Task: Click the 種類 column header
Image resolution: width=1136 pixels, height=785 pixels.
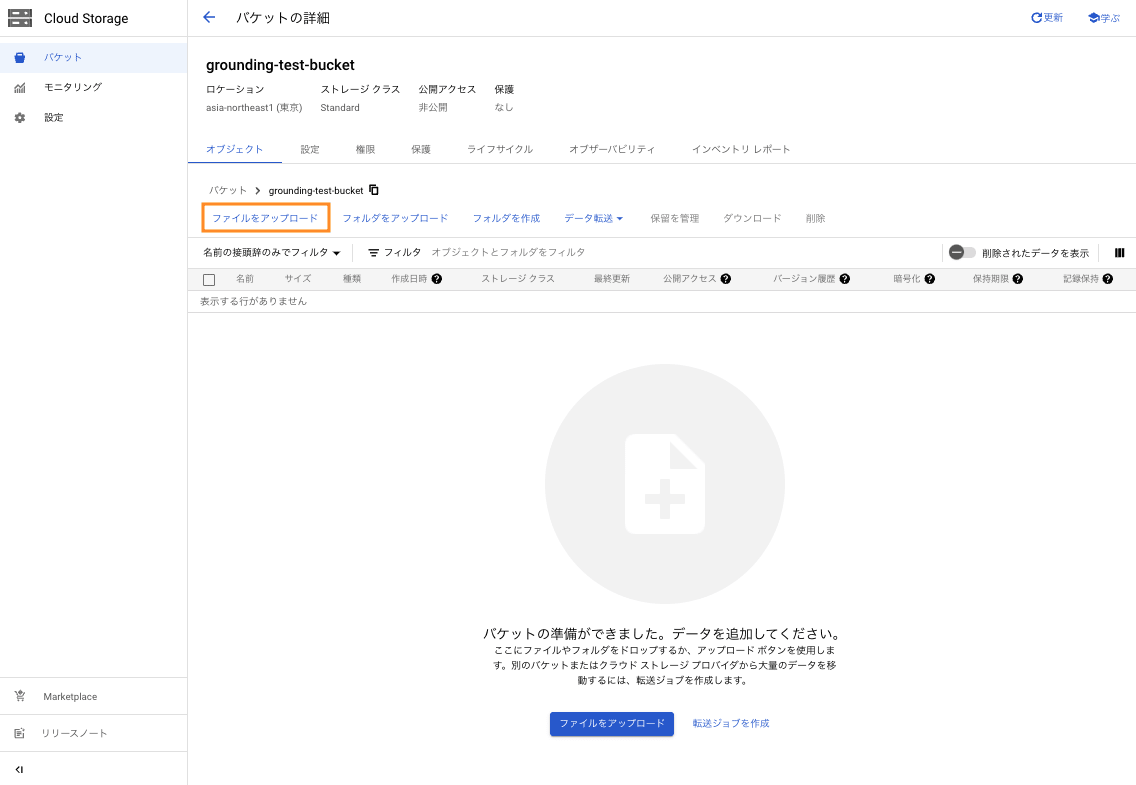Action: pos(352,279)
